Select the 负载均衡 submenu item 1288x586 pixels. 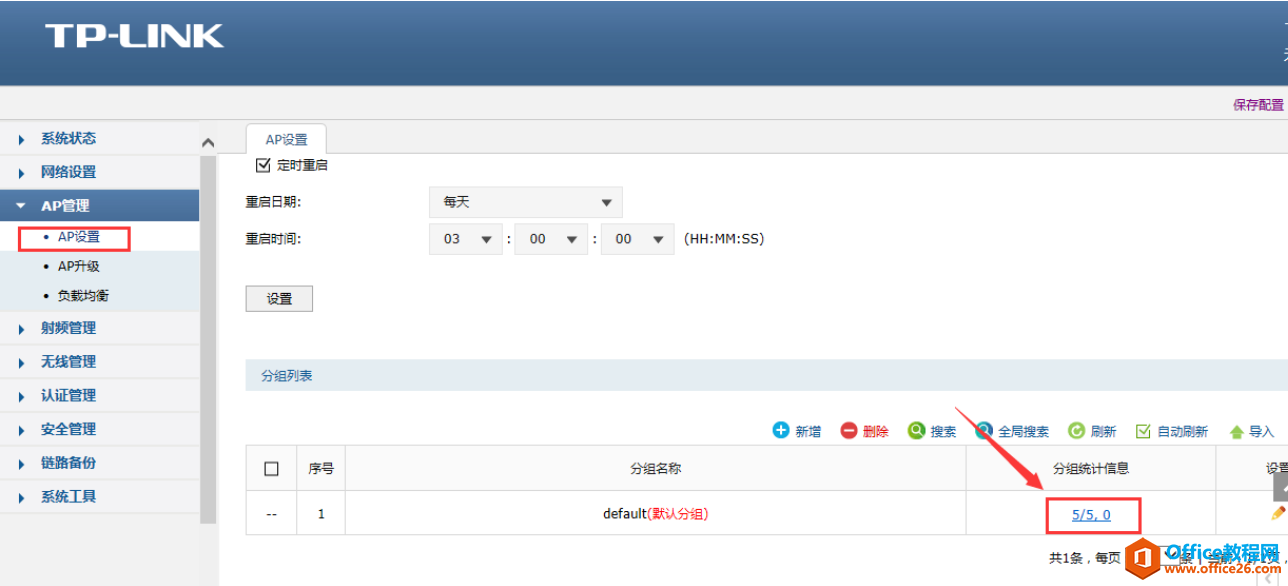tap(83, 296)
